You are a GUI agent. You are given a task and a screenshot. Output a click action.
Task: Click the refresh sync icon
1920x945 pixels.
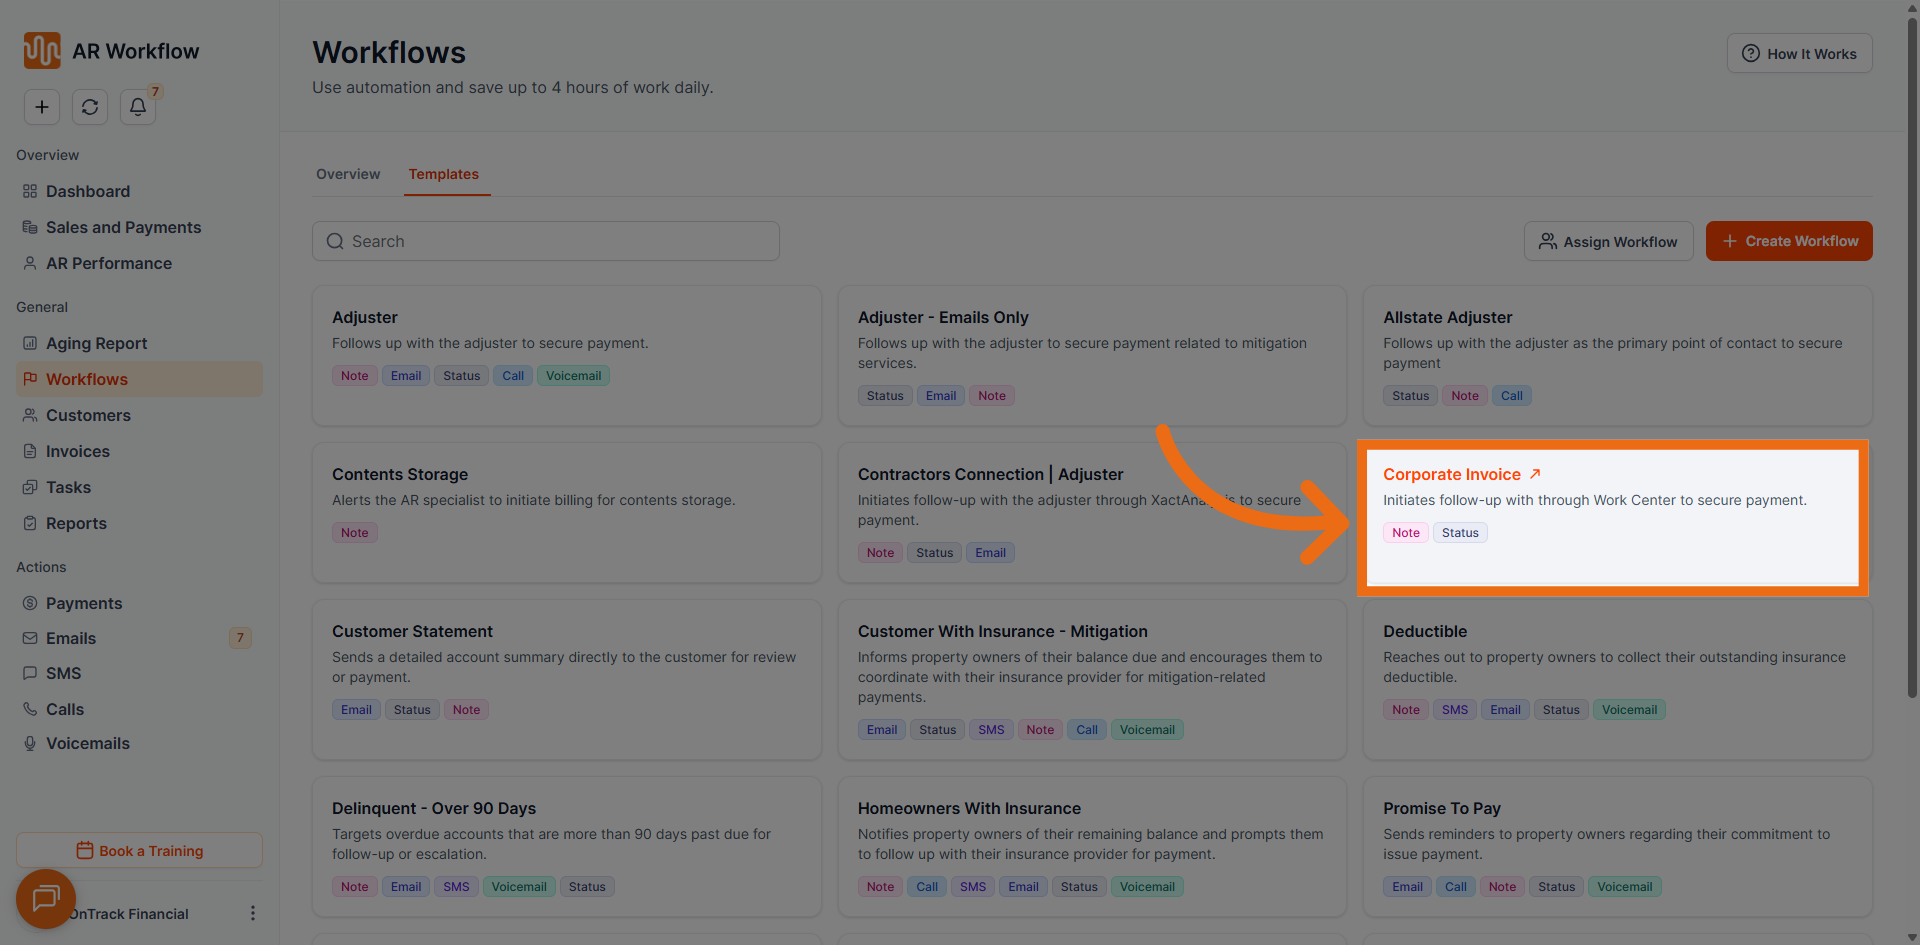(90, 107)
